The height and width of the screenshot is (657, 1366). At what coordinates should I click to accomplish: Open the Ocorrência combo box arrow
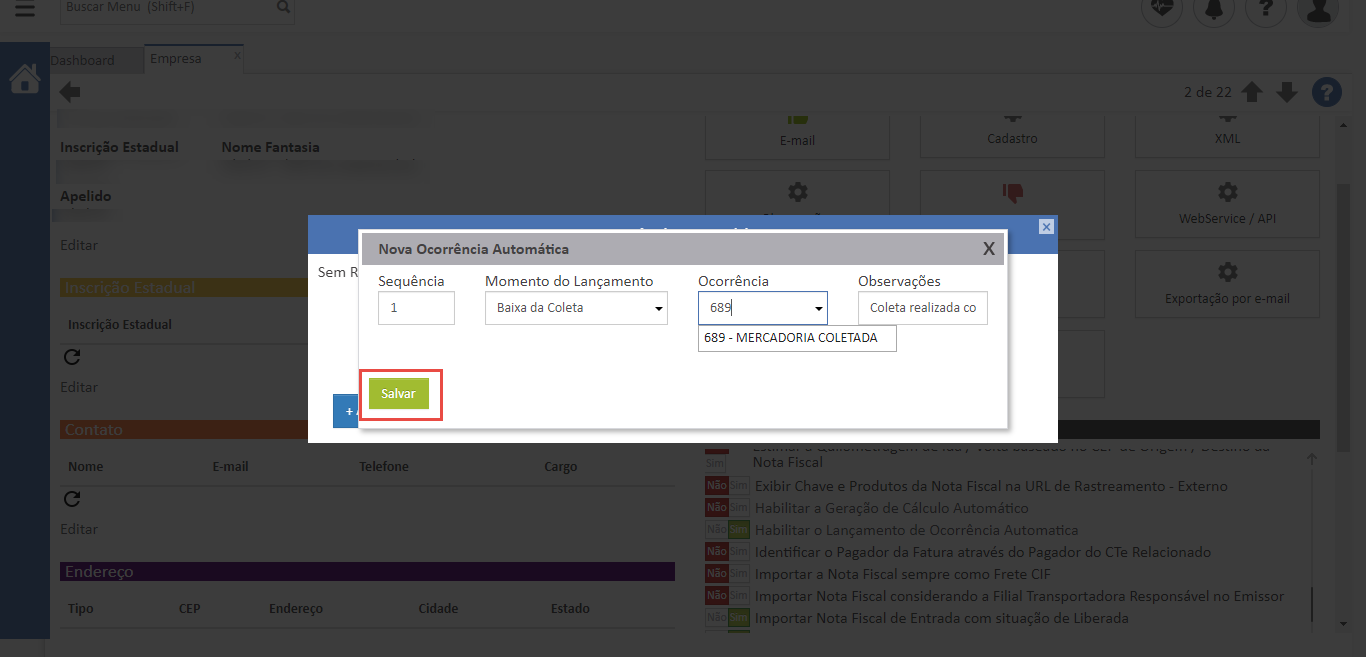[819, 309]
